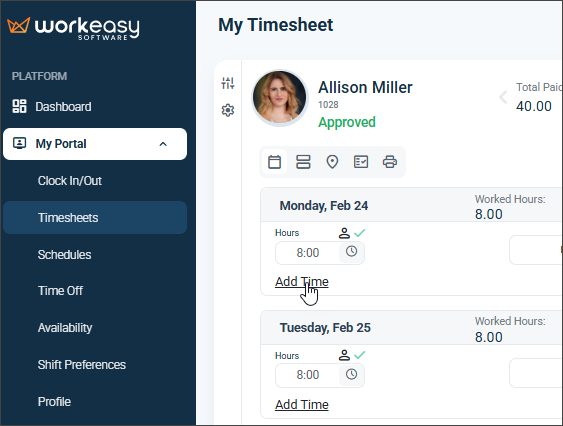
Task: Click Add Time under Tuesday, Feb 25
Action: (x=302, y=404)
